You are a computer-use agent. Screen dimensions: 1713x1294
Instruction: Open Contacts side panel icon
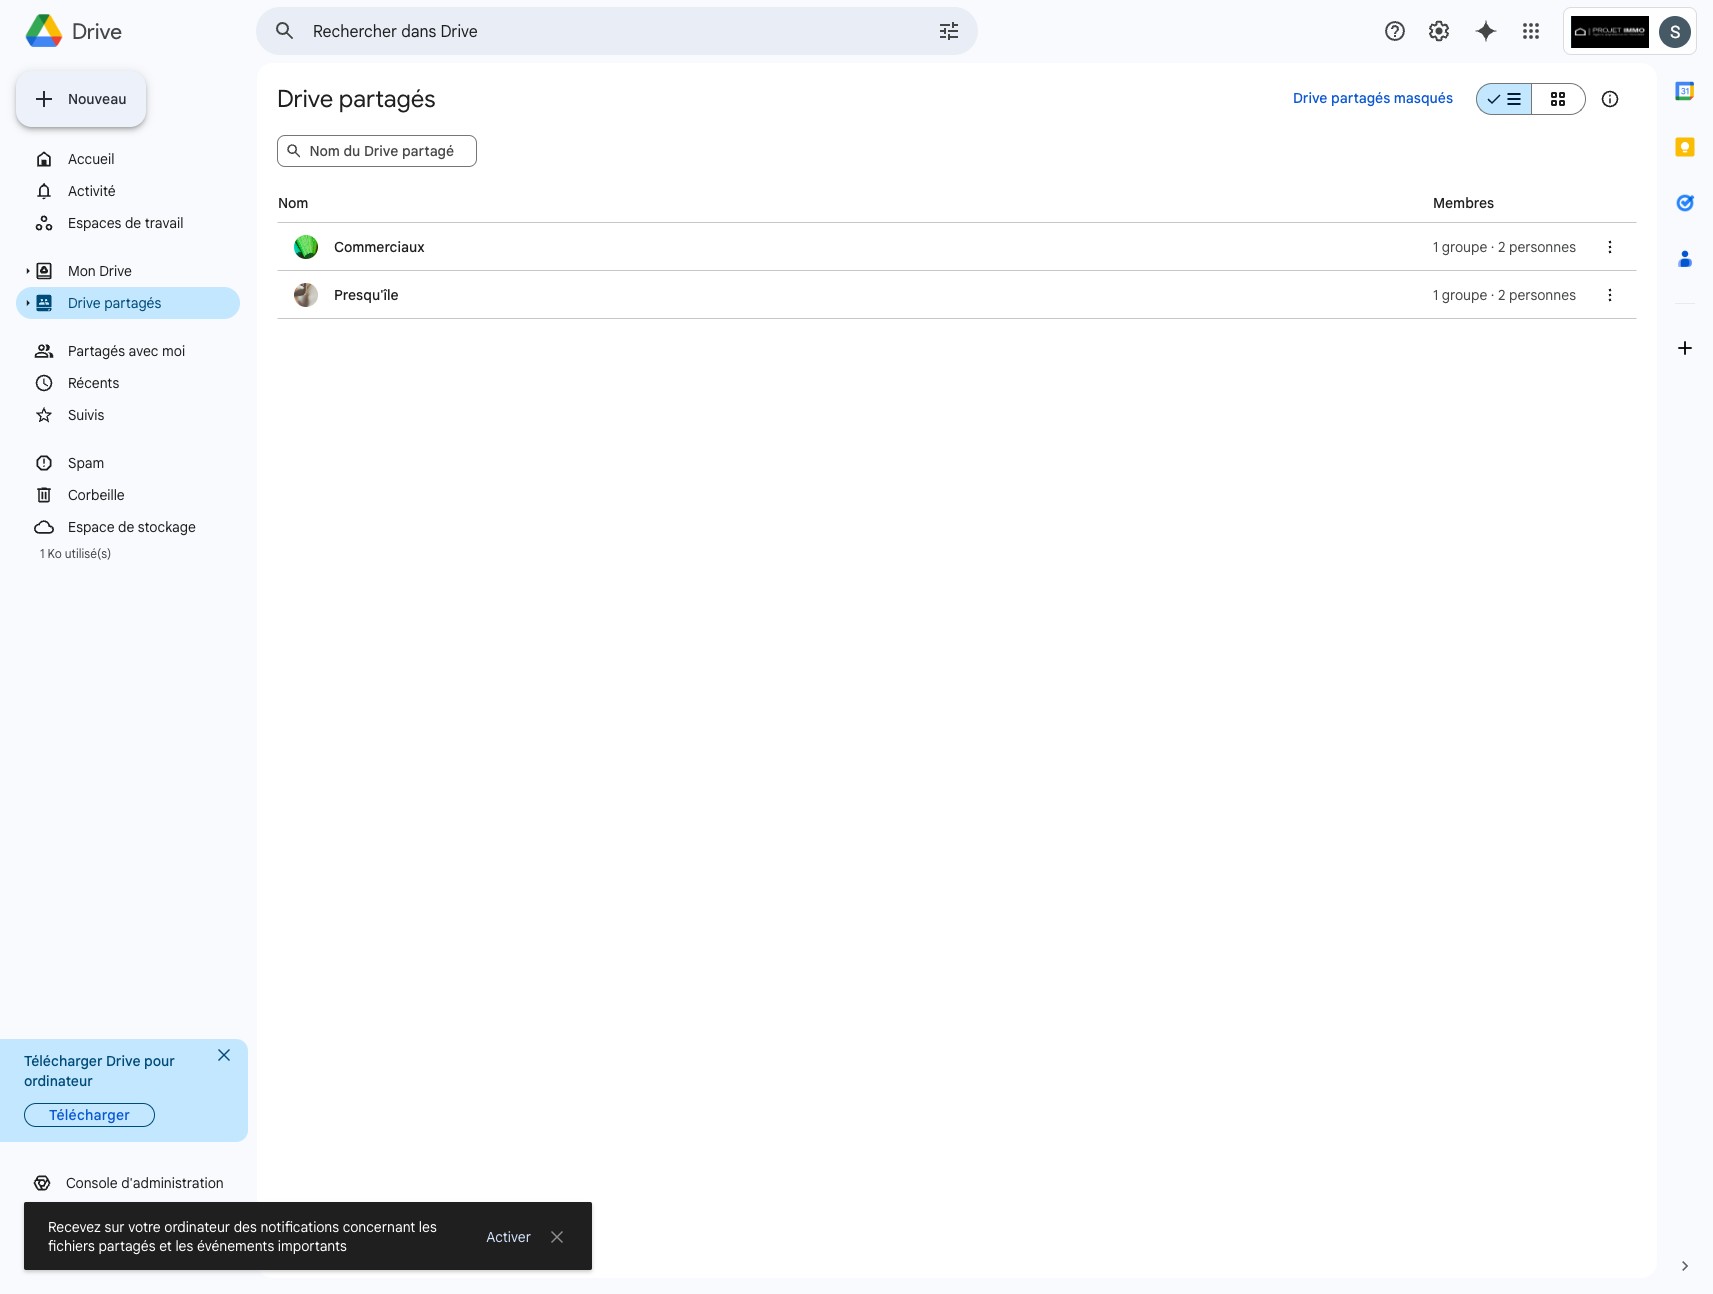[x=1684, y=259]
